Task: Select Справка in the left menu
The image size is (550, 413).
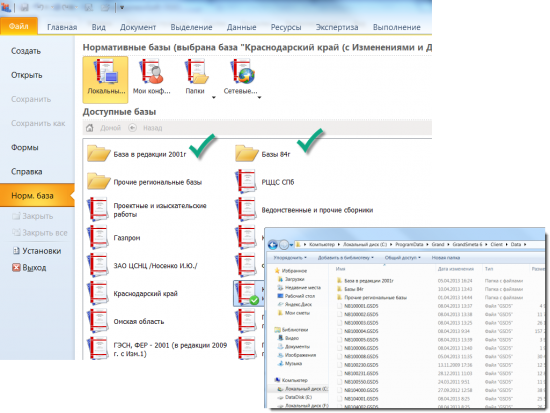Action: tap(27, 172)
